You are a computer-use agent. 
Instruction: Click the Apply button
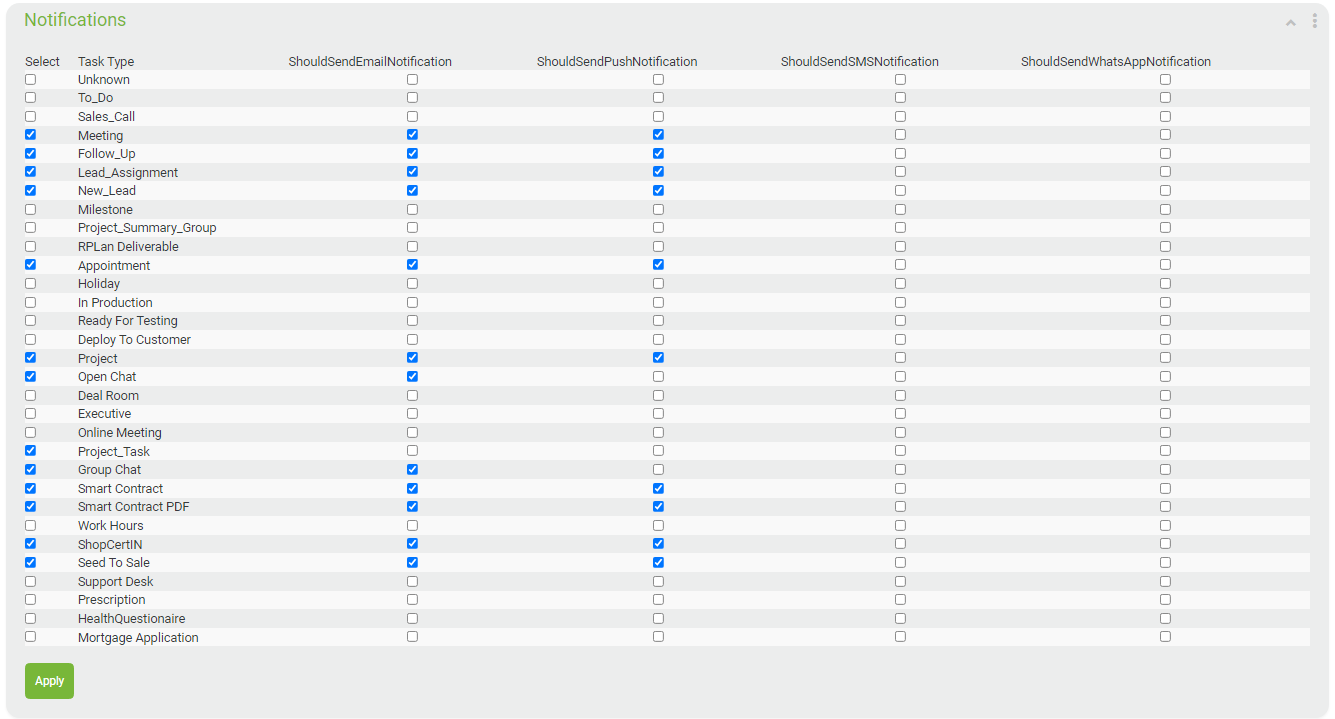[x=49, y=681]
